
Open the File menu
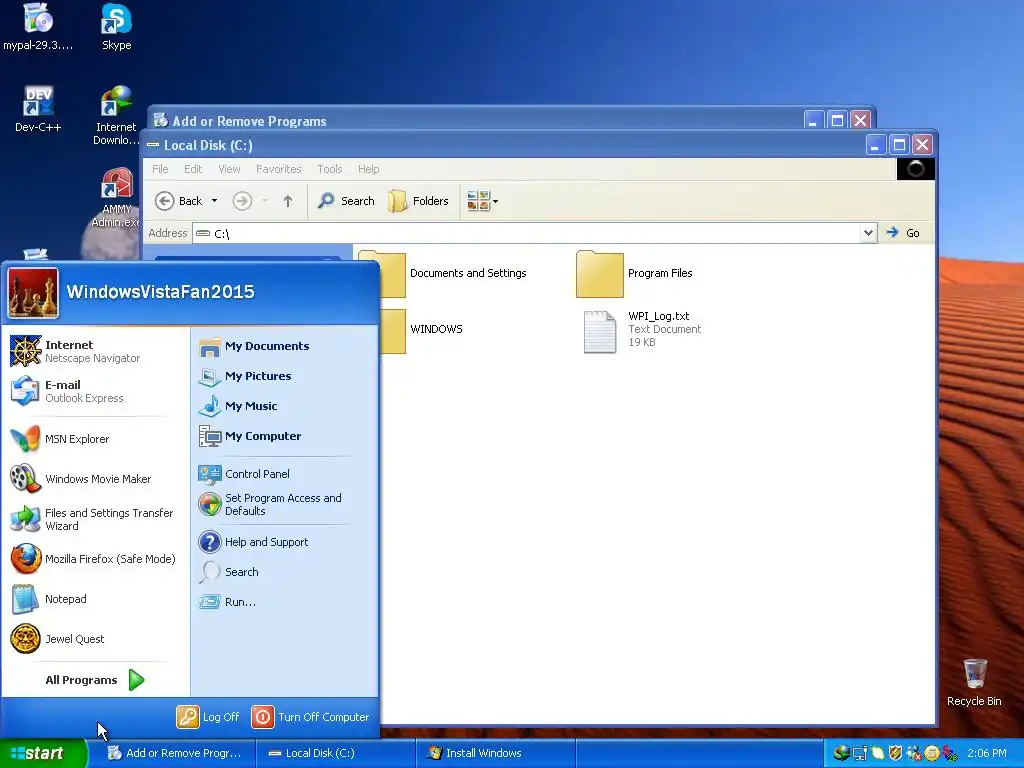coord(160,169)
